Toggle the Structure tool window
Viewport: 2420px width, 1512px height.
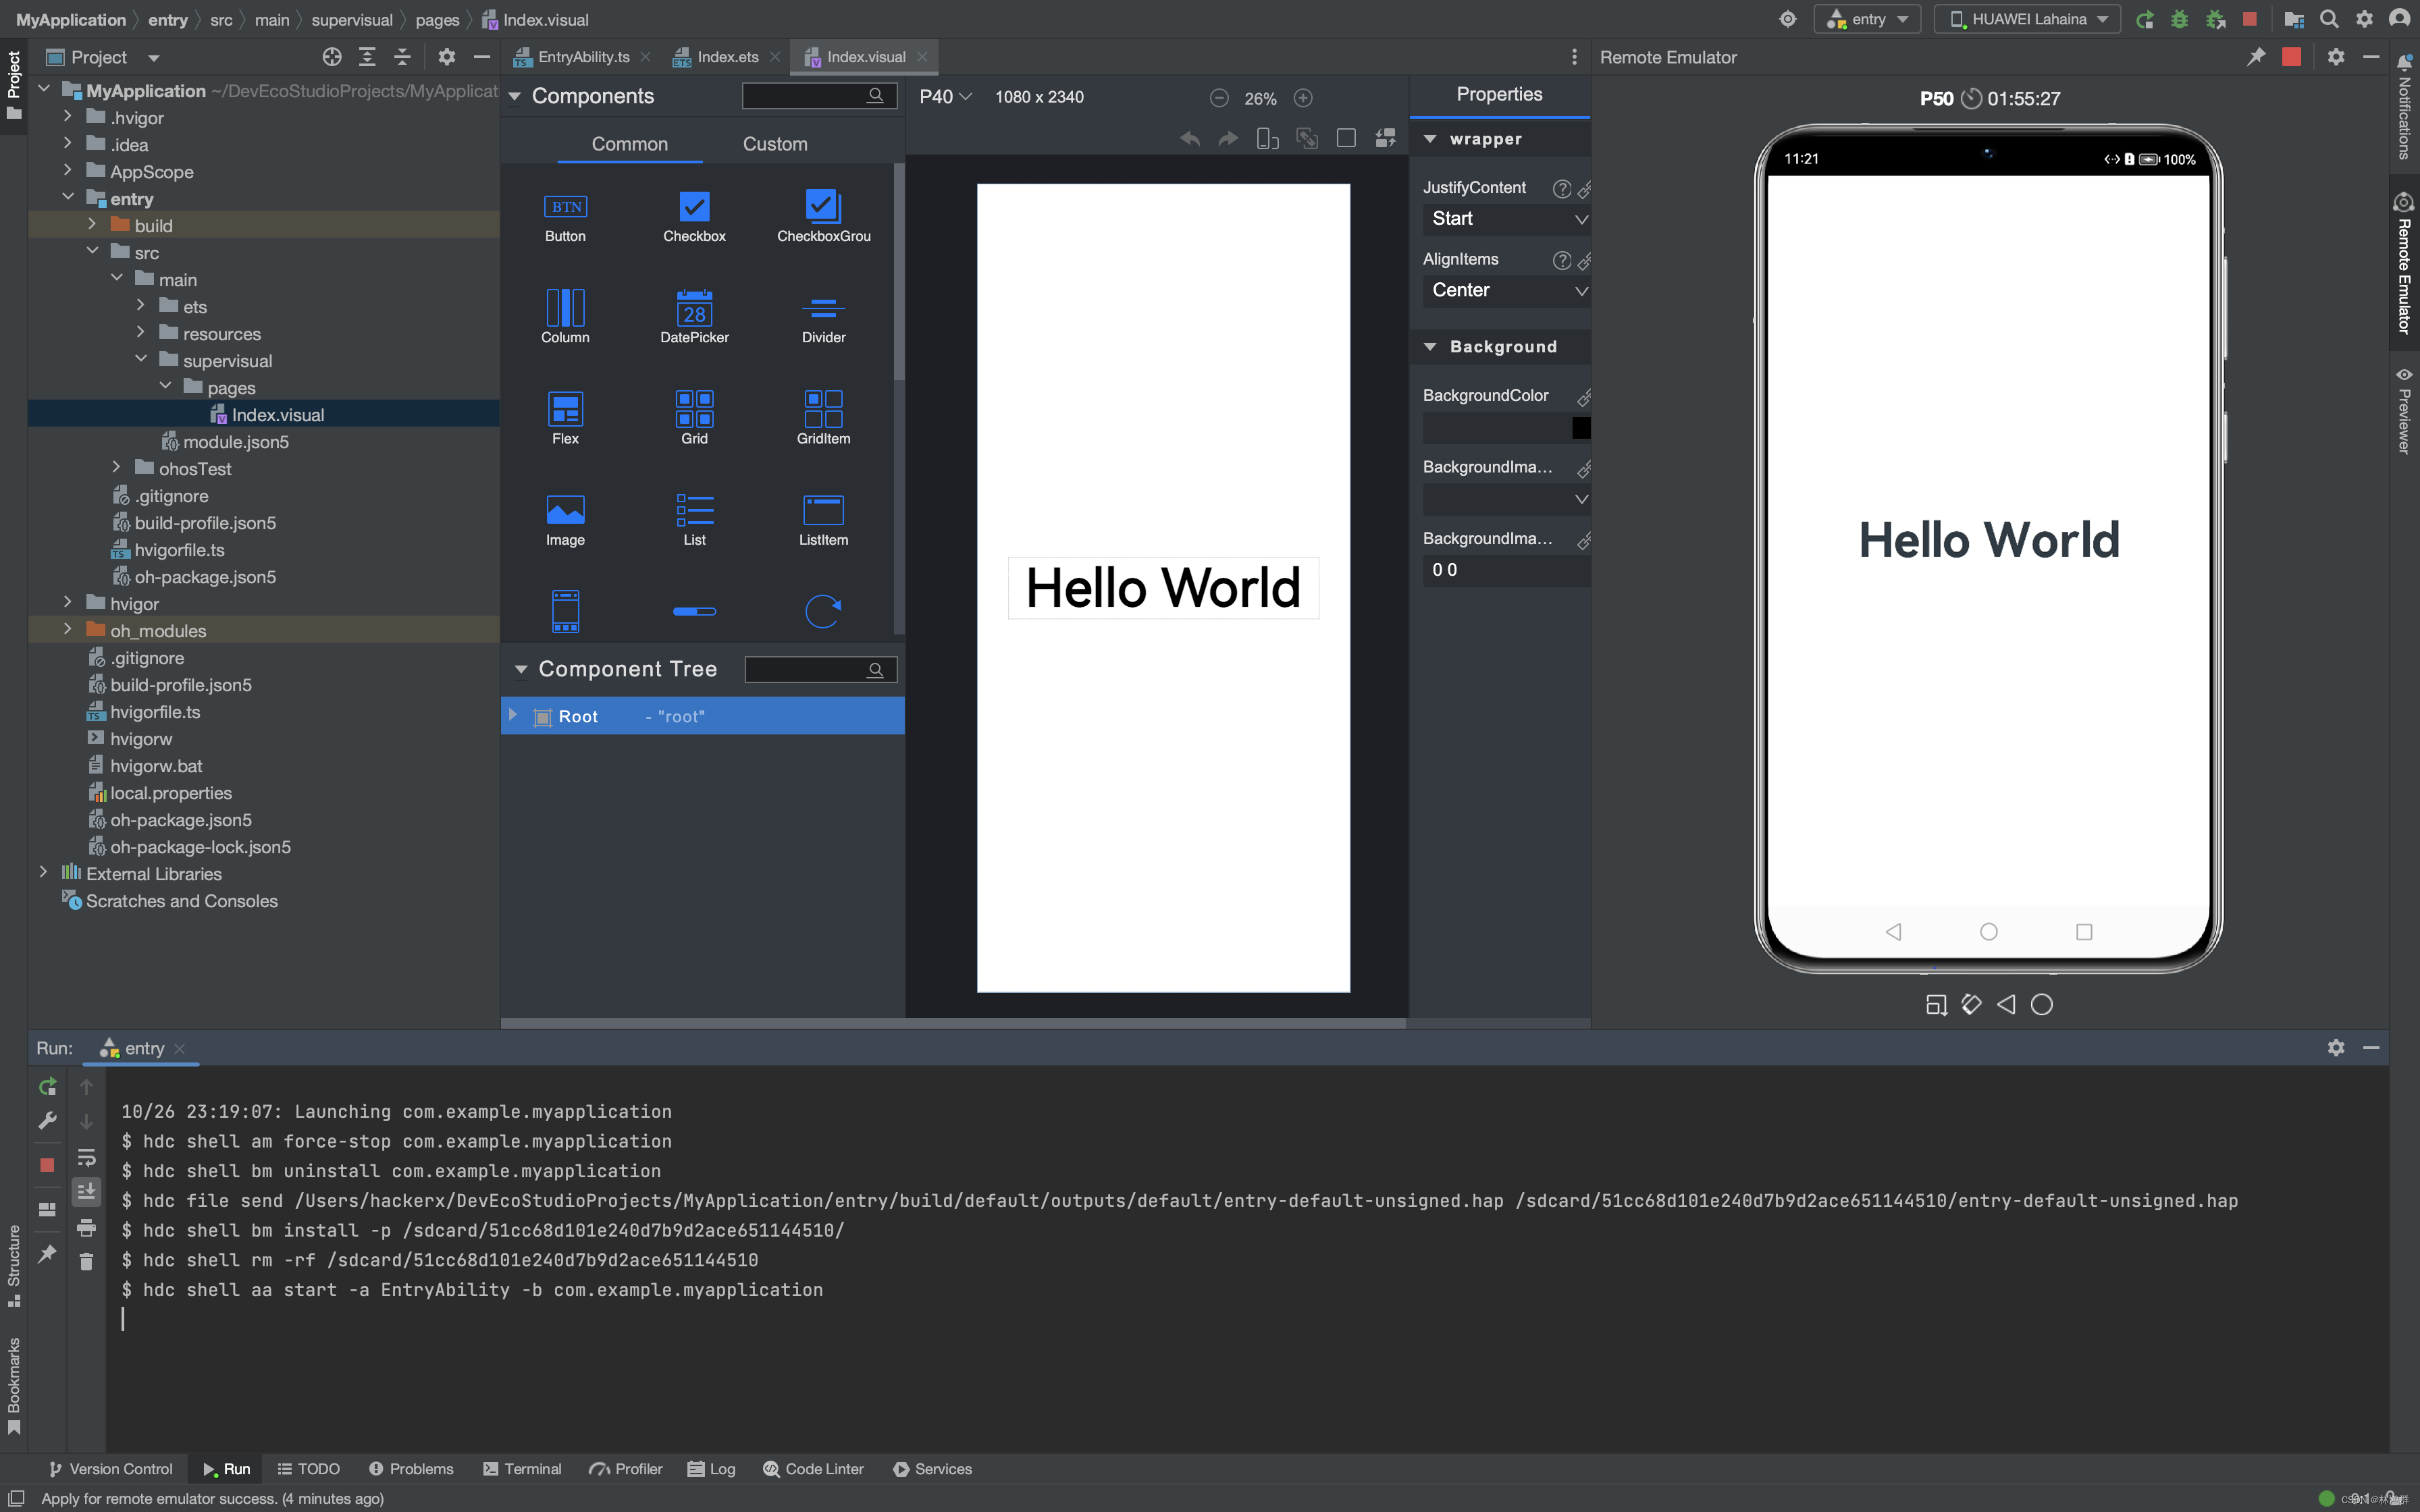point(14,1265)
